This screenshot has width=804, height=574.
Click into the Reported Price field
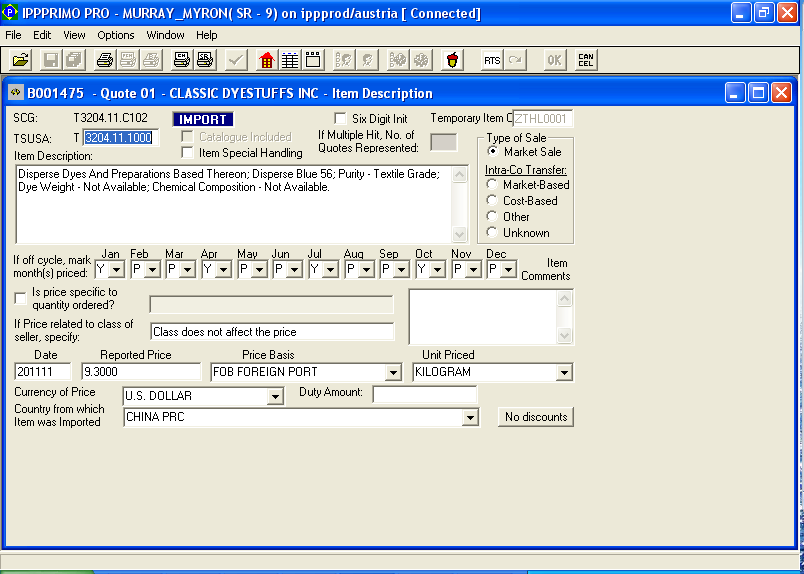coord(142,372)
